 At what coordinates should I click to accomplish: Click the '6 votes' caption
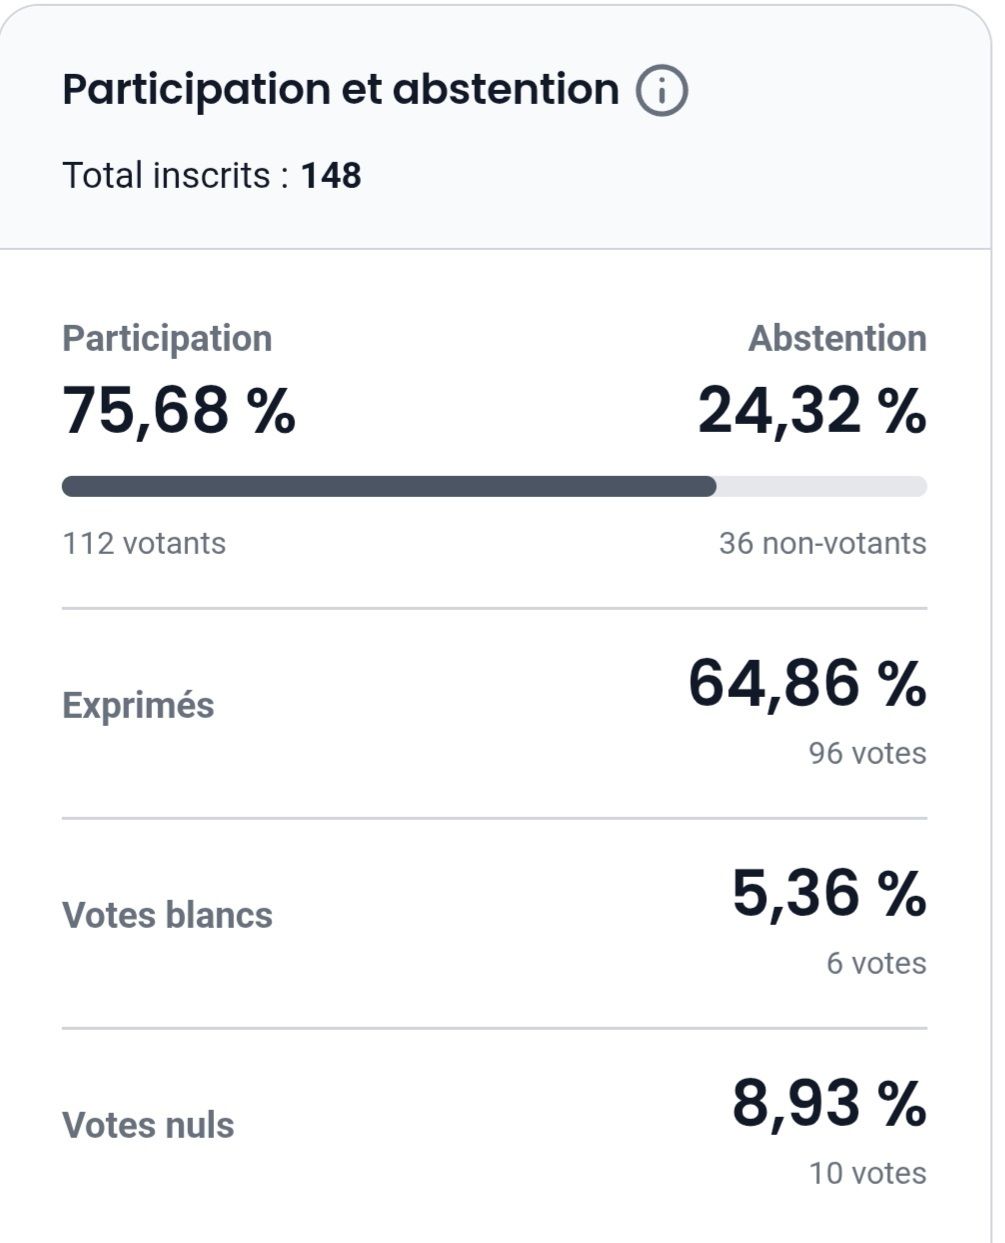[876, 963]
